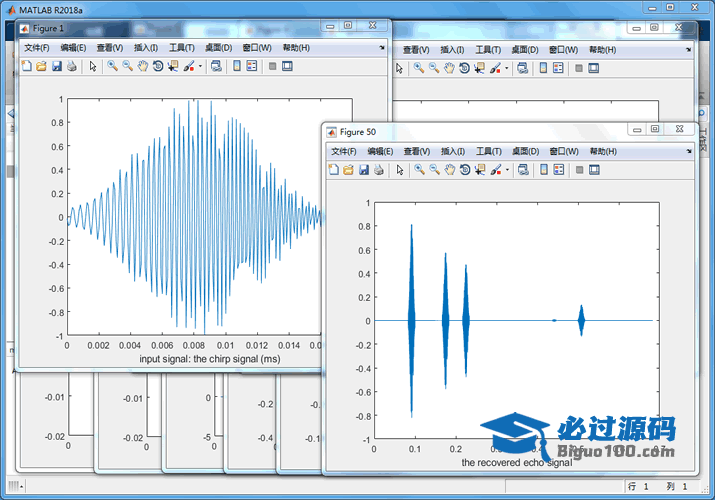715x500 pixels.
Task: Click Link Plot icon in Figure 1
Action: point(216,67)
